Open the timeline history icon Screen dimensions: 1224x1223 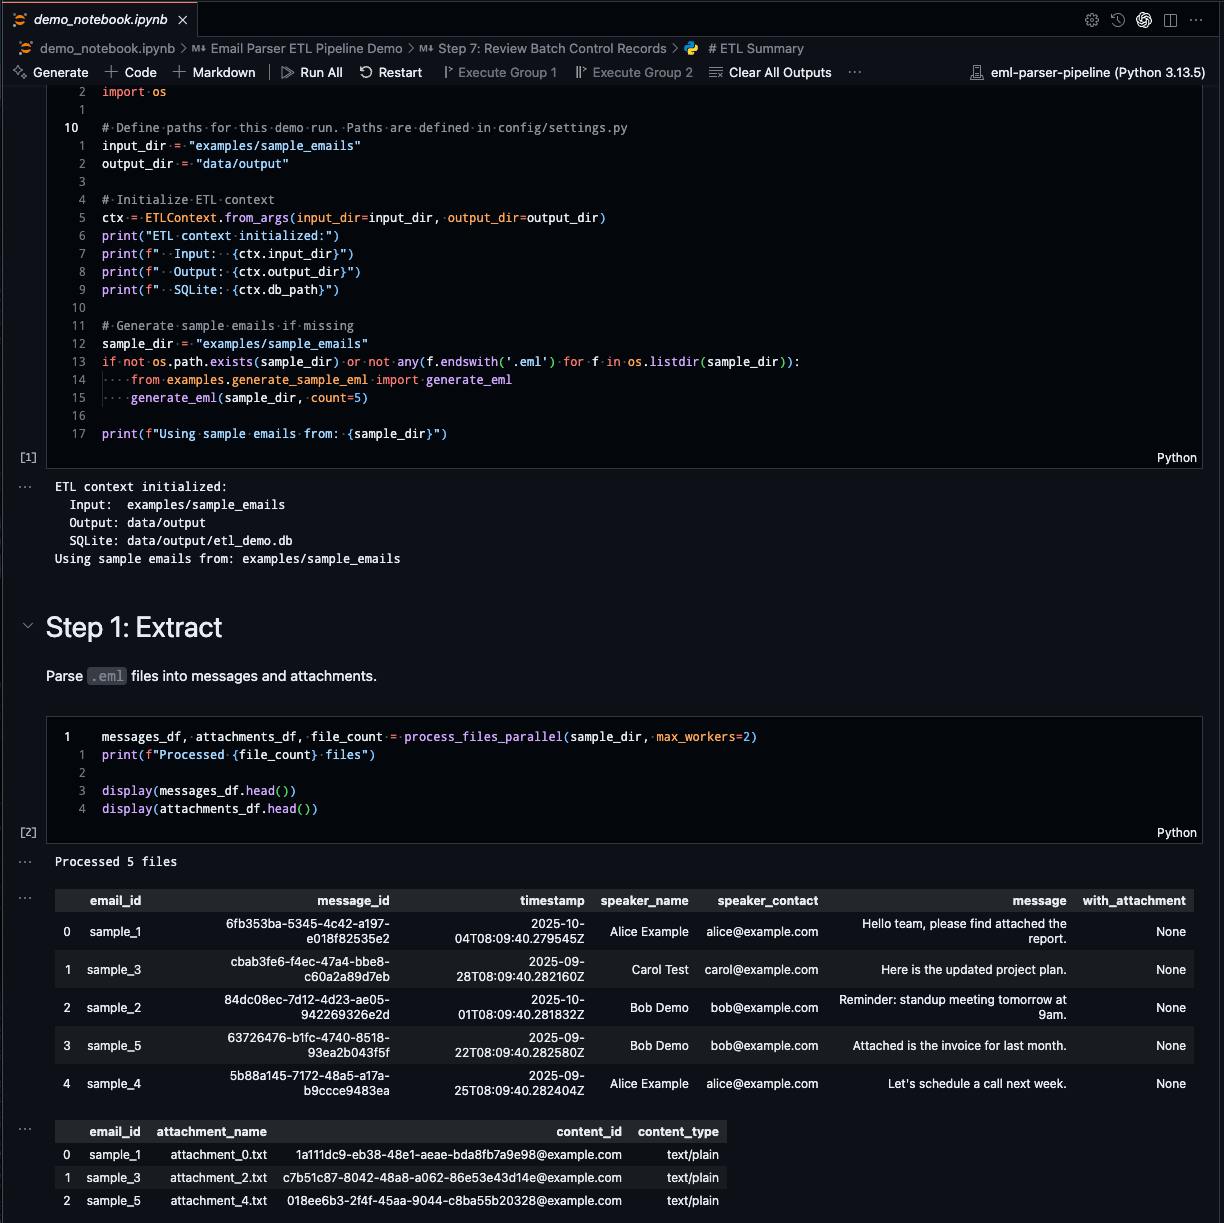tap(1118, 20)
